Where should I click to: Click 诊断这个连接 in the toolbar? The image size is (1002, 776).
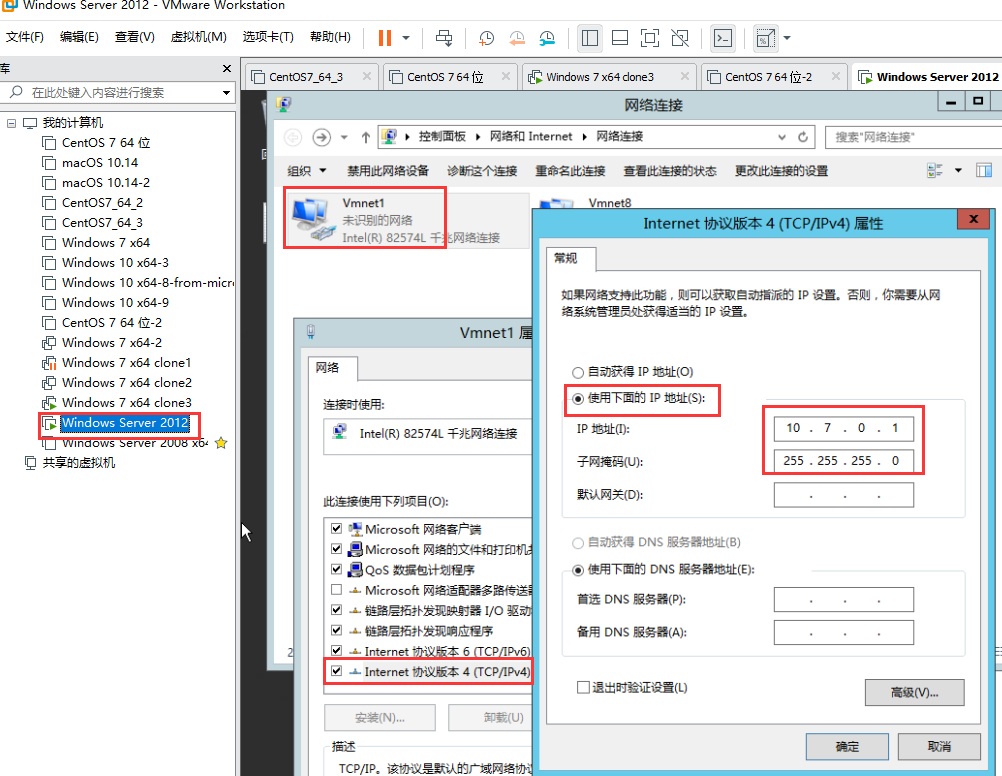(x=482, y=171)
